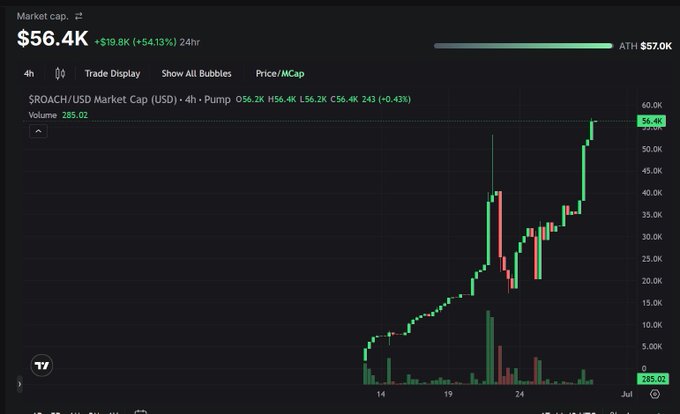This screenshot has width=680, height=414.
Task: Click the green 285.02 volume tag
Action: 653,379
